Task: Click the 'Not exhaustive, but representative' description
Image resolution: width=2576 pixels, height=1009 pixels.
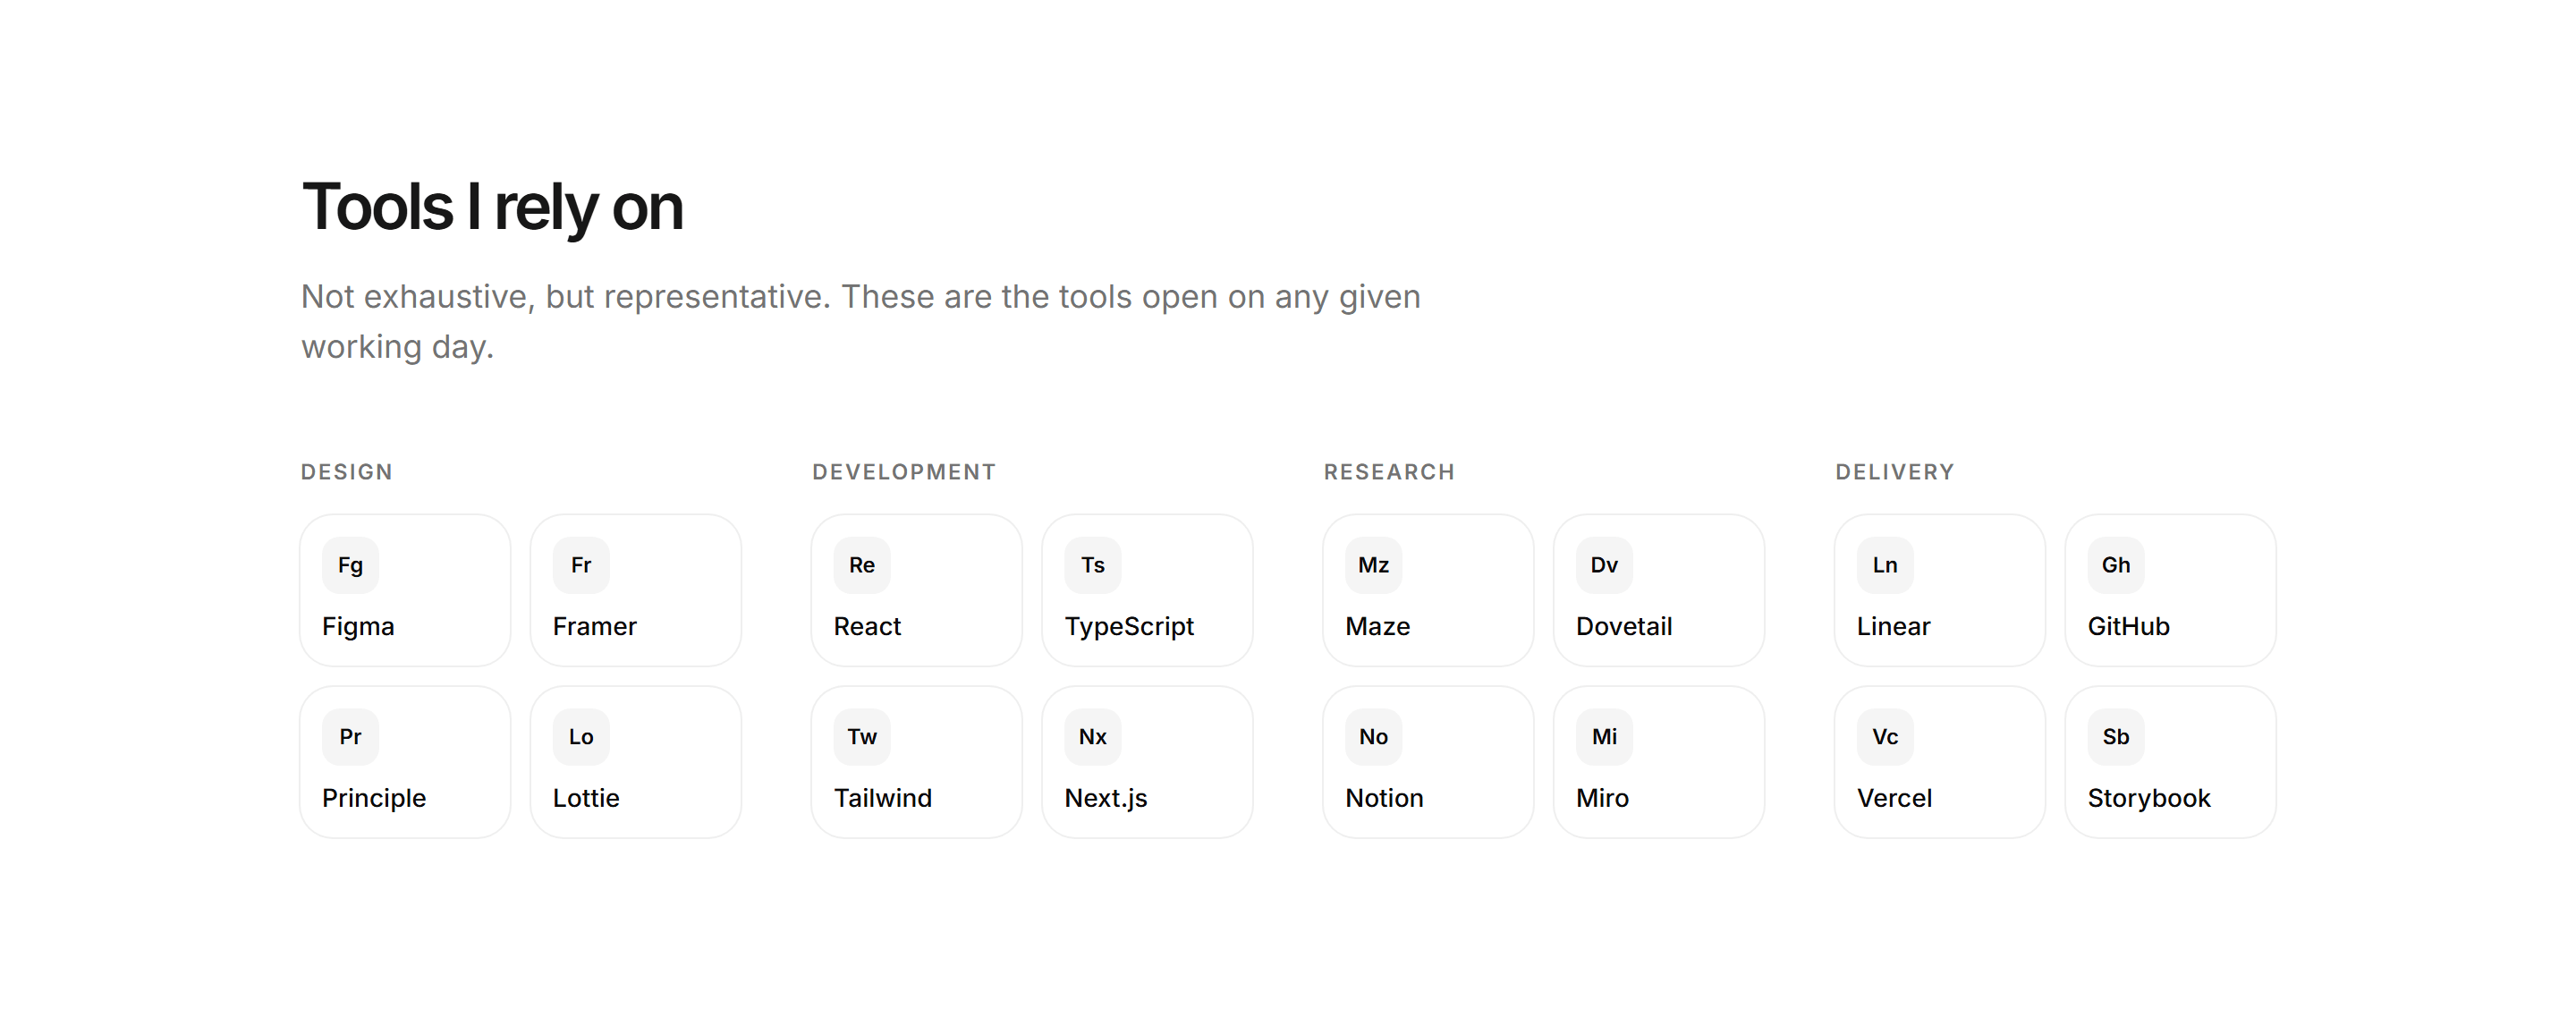Action: tap(861, 322)
